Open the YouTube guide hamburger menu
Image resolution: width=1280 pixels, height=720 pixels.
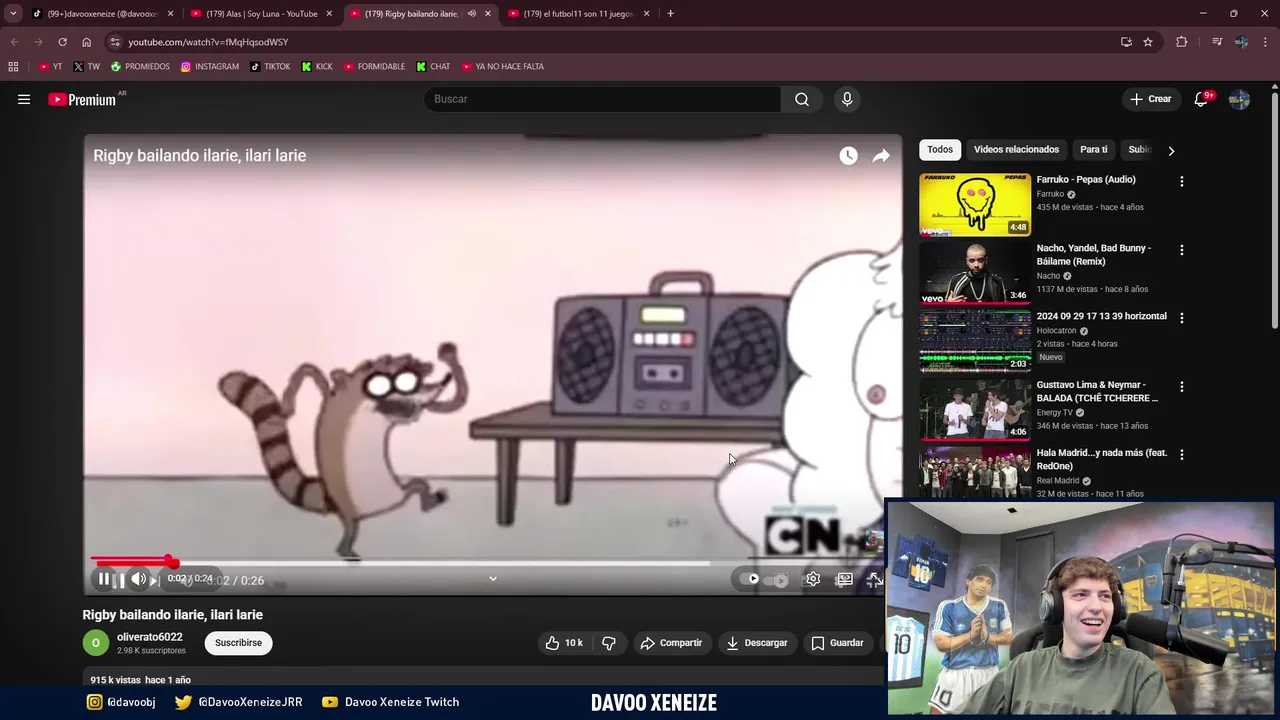[24, 99]
